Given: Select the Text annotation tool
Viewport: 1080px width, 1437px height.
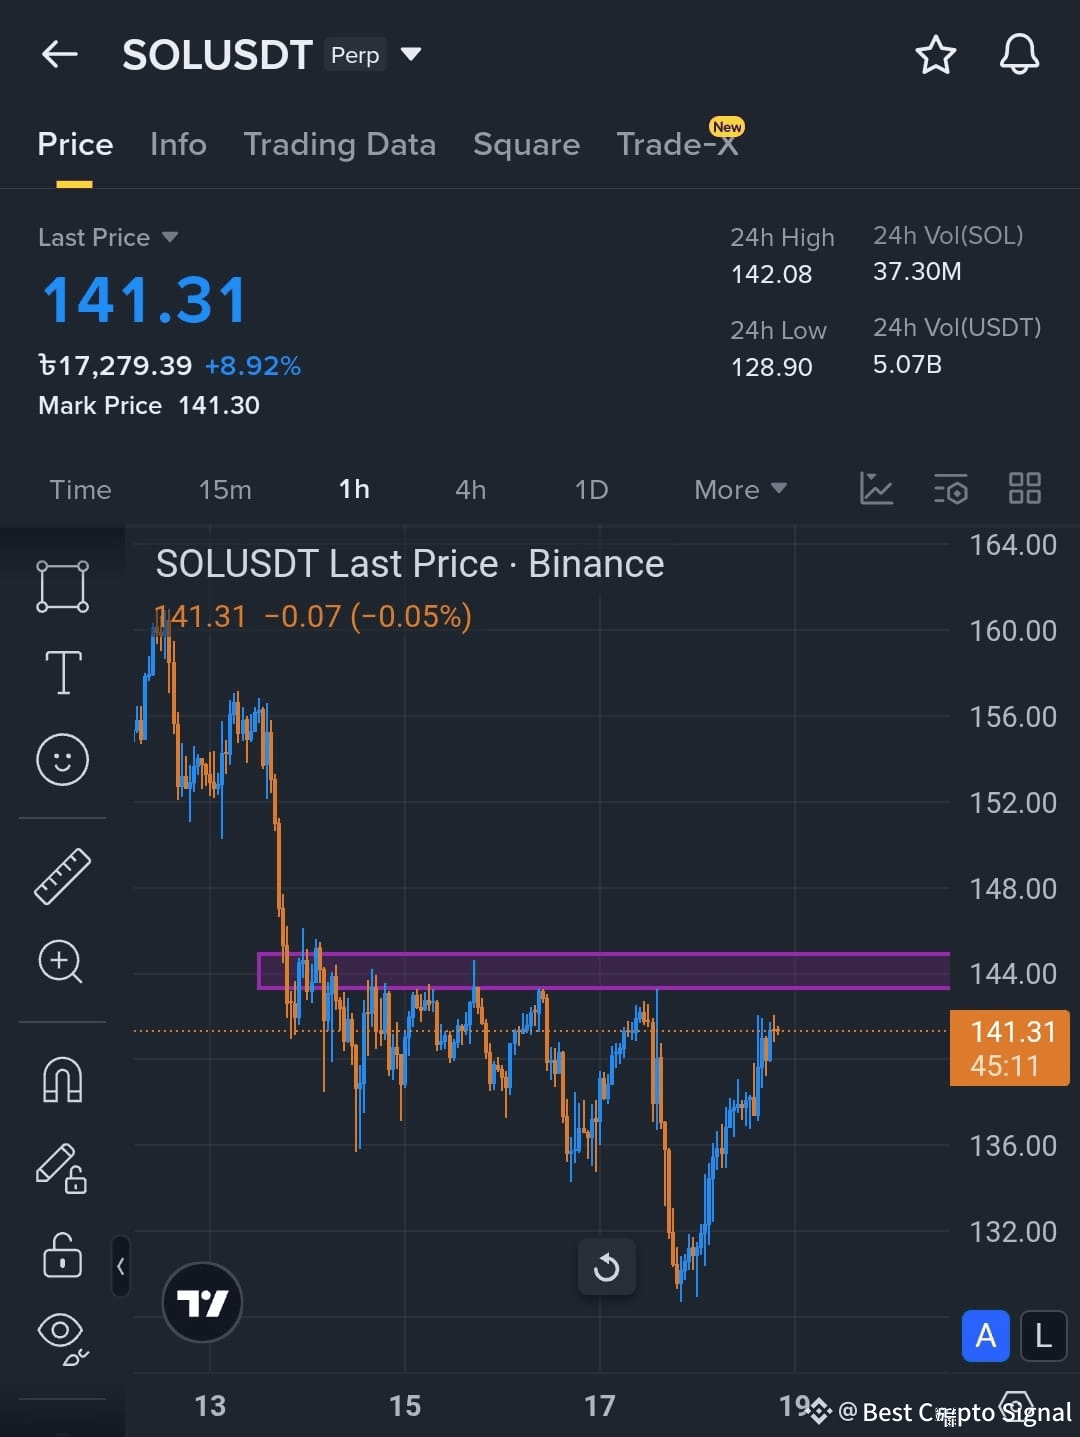Looking at the screenshot, I should pyautogui.click(x=63, y=672).
